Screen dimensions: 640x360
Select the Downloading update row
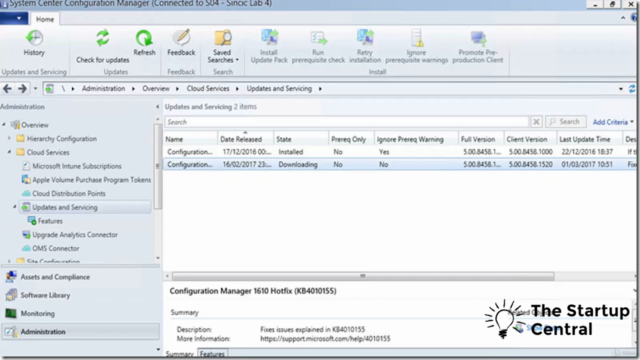coord(400,164)
